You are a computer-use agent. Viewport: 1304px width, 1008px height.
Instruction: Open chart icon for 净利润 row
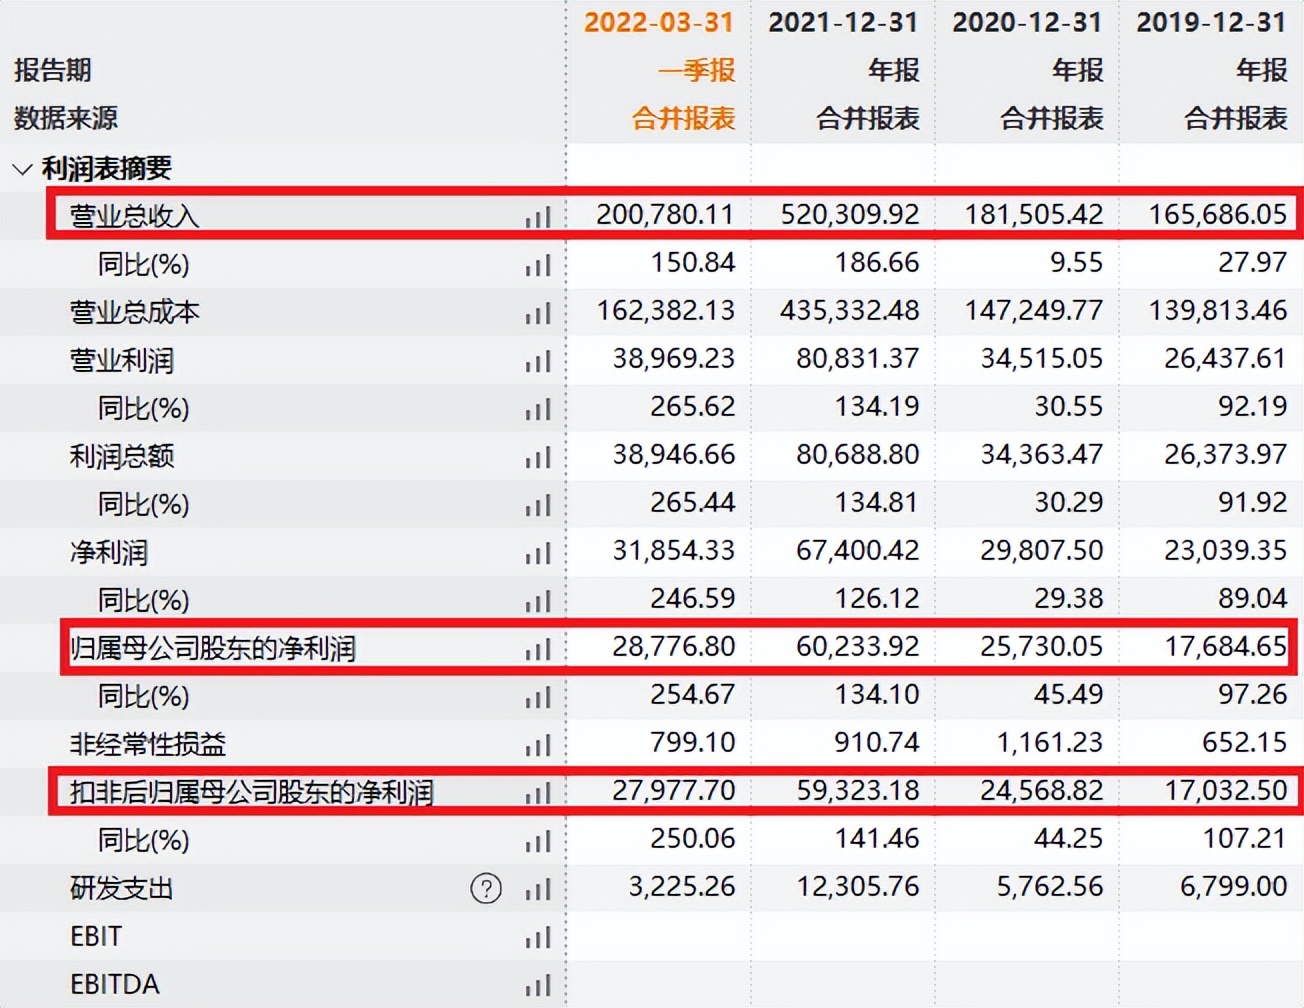tap(538, 552)
